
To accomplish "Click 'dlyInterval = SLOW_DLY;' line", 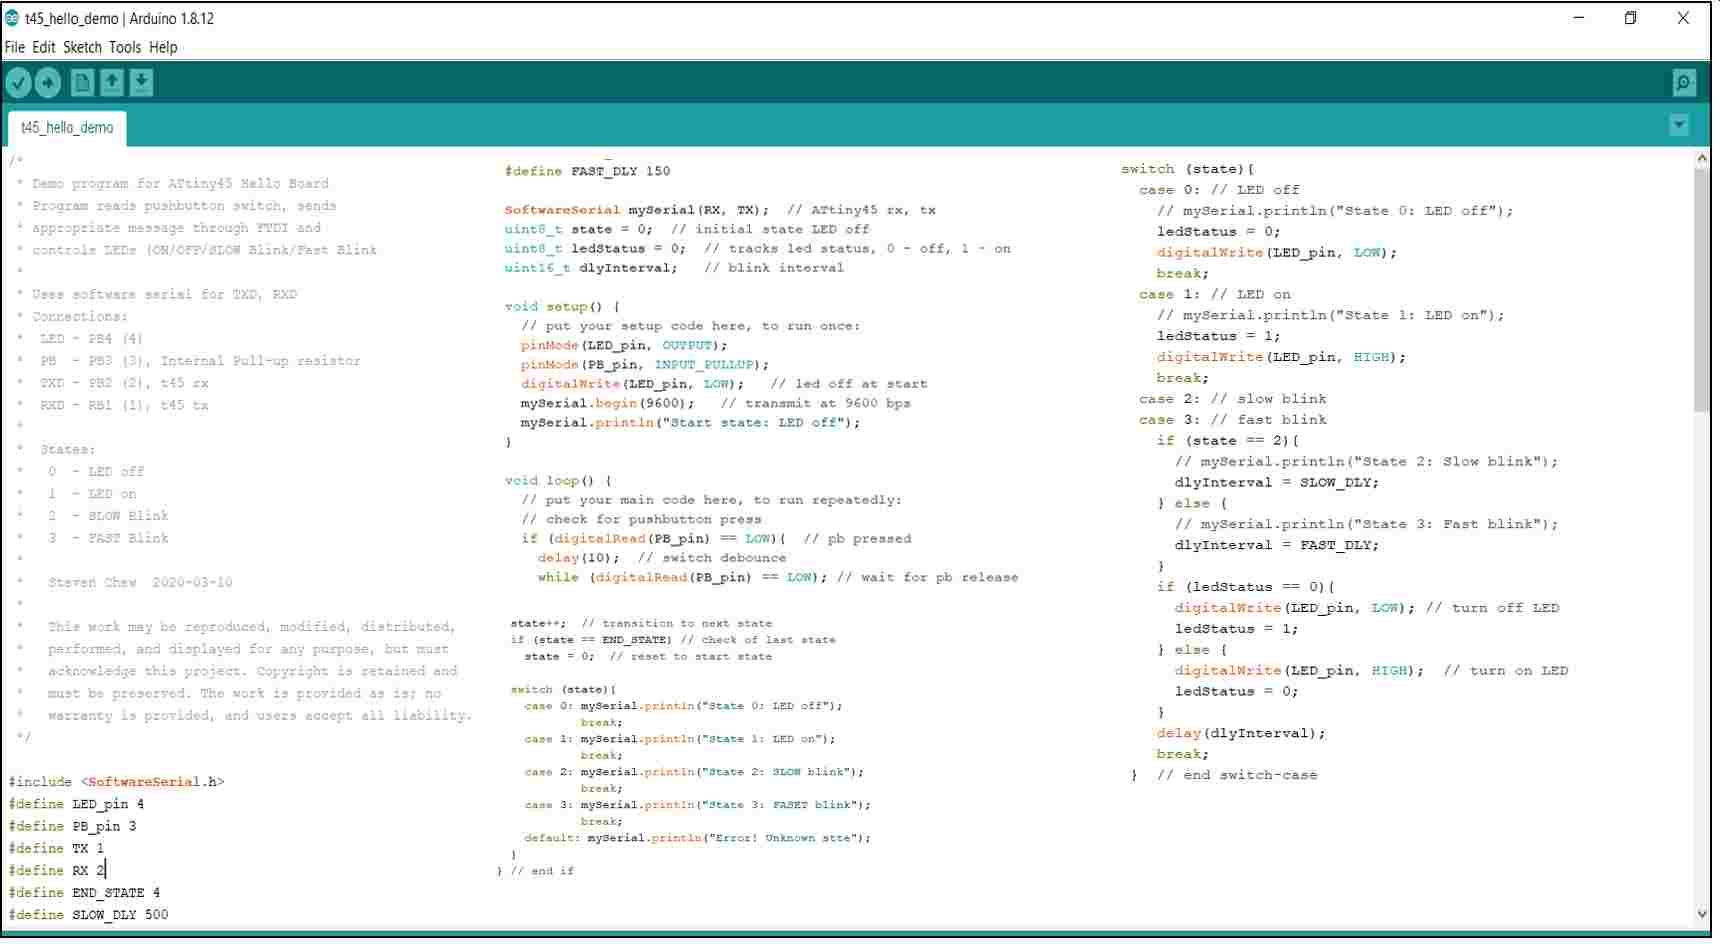I will click(x=1277, y=482).
